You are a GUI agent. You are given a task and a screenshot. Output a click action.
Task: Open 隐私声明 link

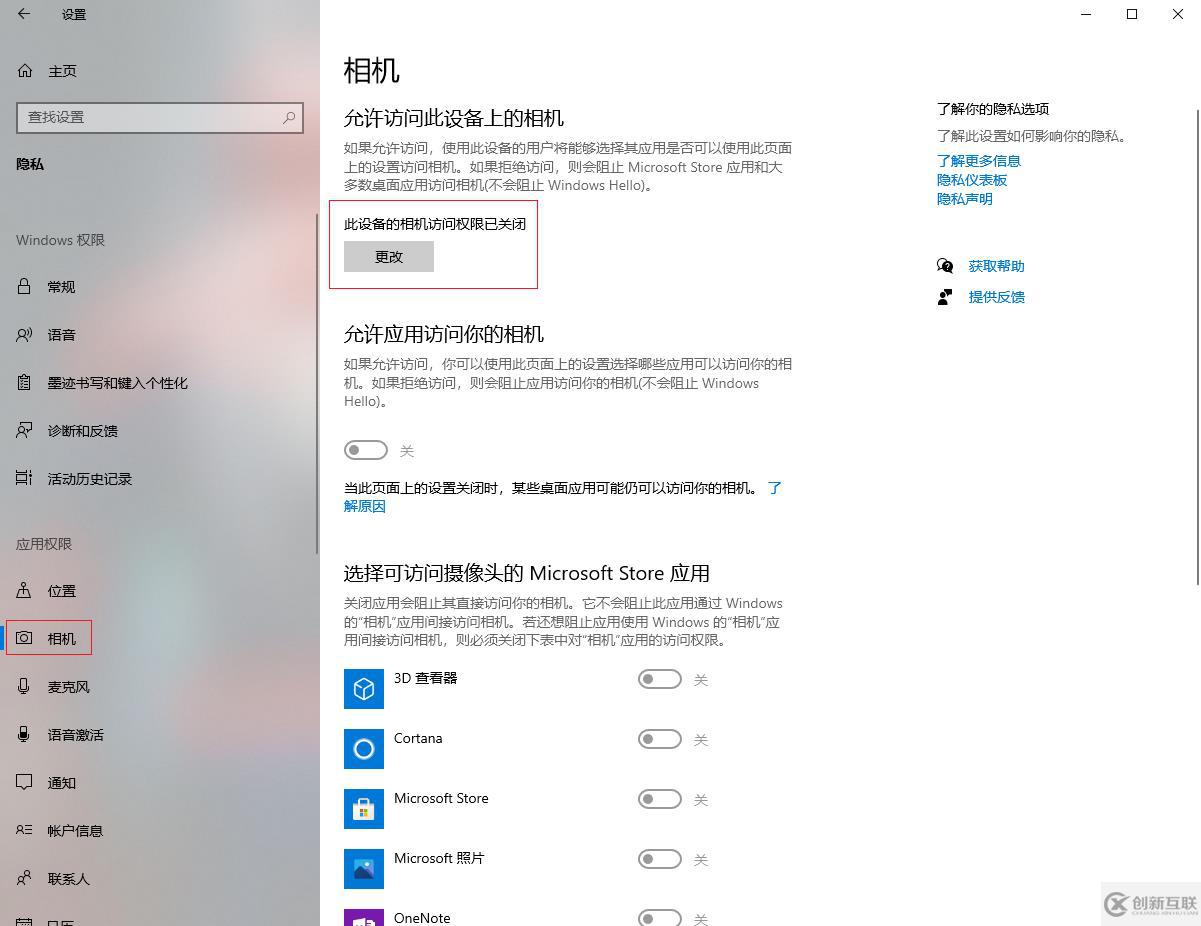[965, 199]
